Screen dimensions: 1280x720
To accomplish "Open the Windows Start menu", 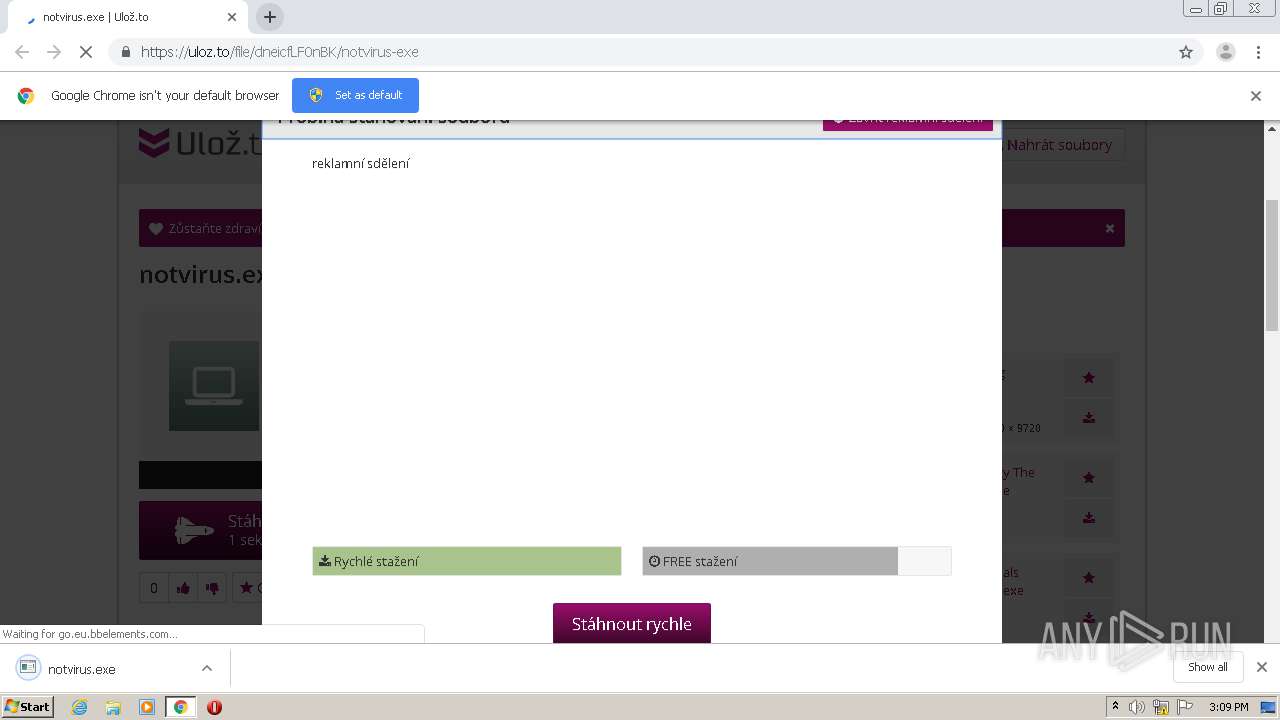I will pos(27,706).
